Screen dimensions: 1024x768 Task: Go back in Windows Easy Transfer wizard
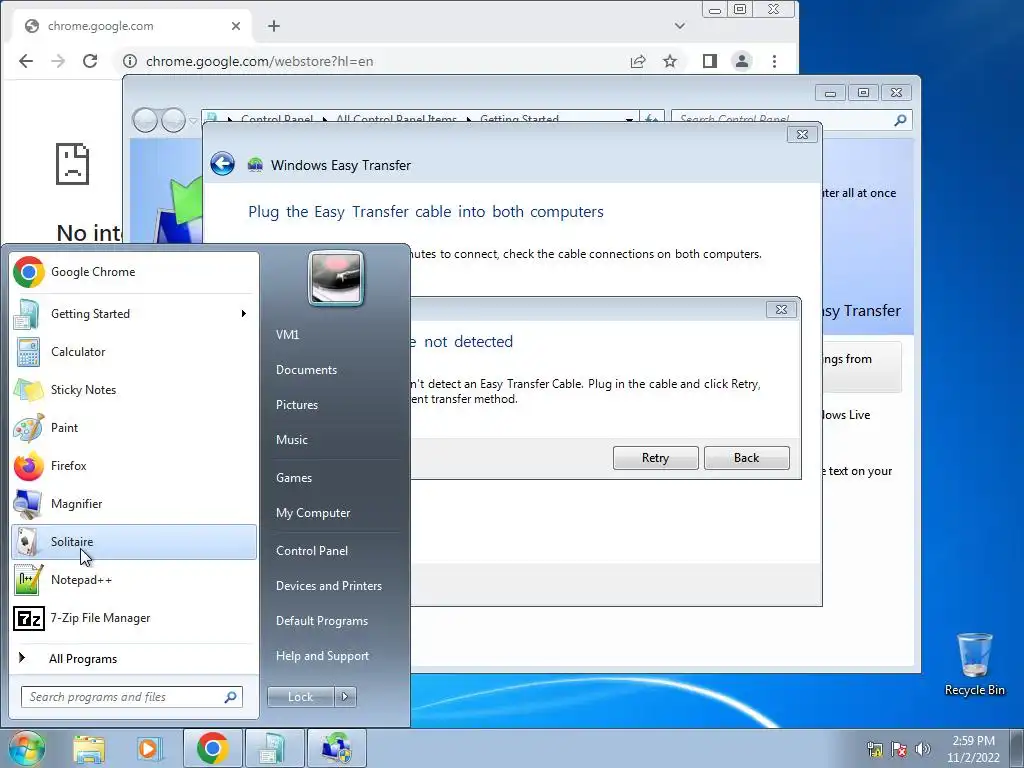point(223,164)
